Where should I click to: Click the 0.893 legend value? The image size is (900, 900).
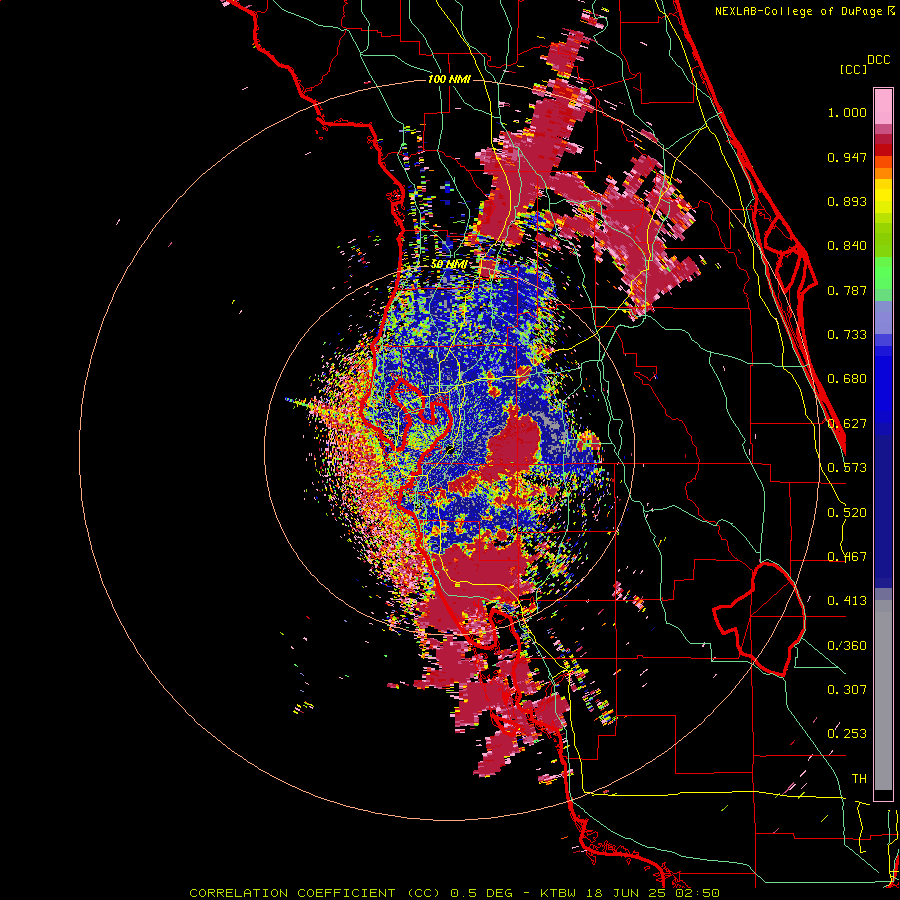[847, 201]
